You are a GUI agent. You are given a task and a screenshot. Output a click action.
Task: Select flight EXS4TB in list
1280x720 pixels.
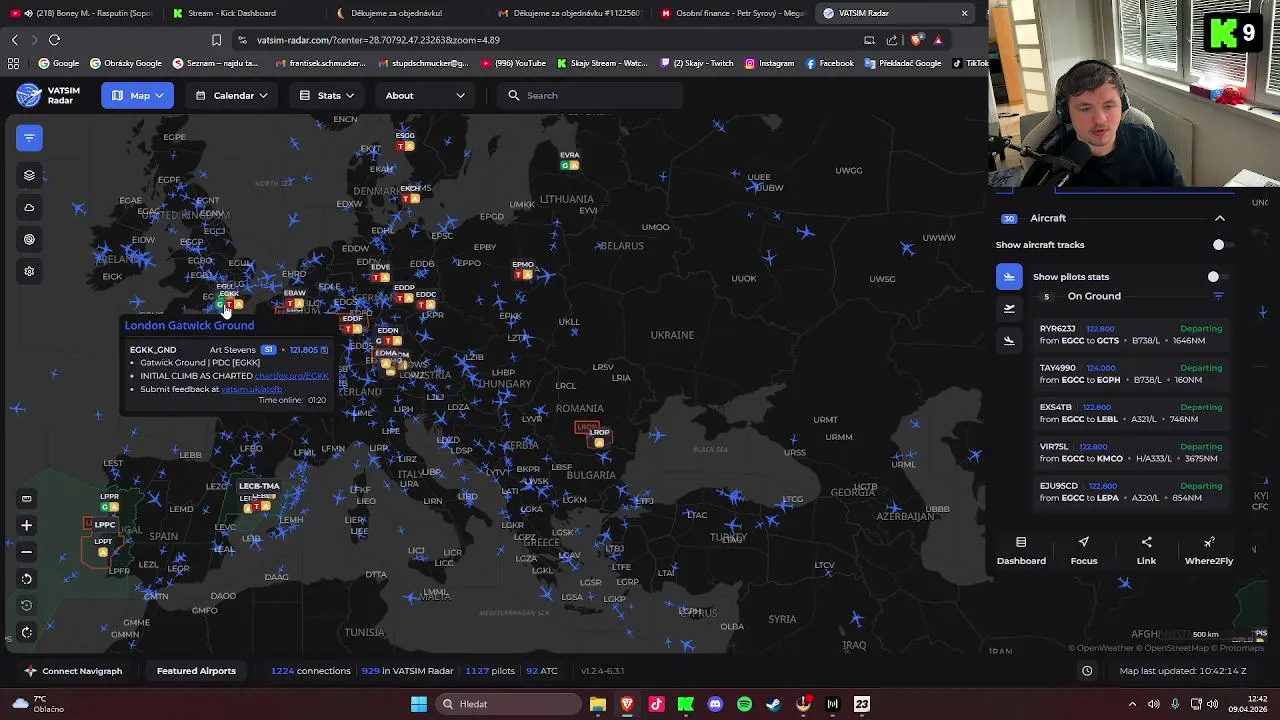[1130, 413]
